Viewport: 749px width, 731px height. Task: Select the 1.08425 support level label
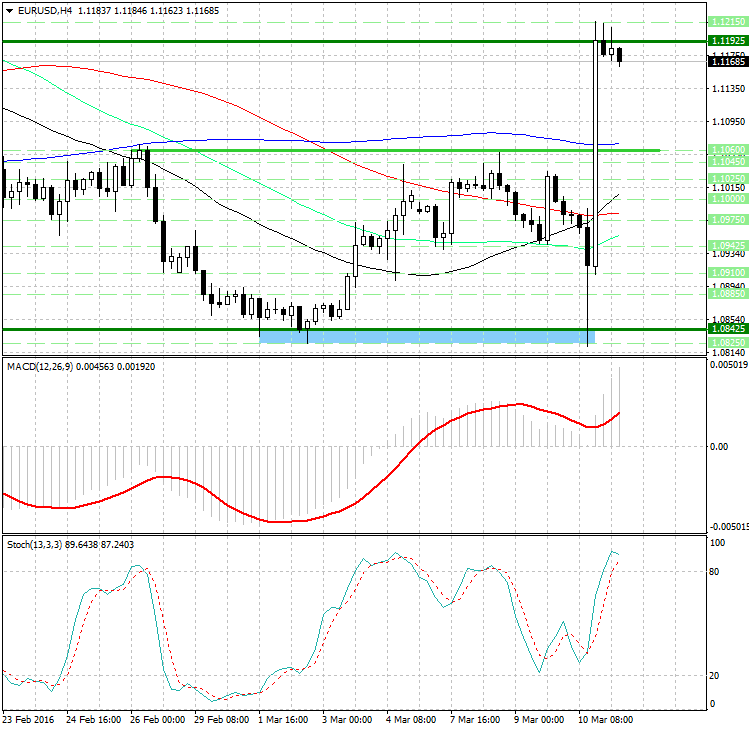[725, 328]
